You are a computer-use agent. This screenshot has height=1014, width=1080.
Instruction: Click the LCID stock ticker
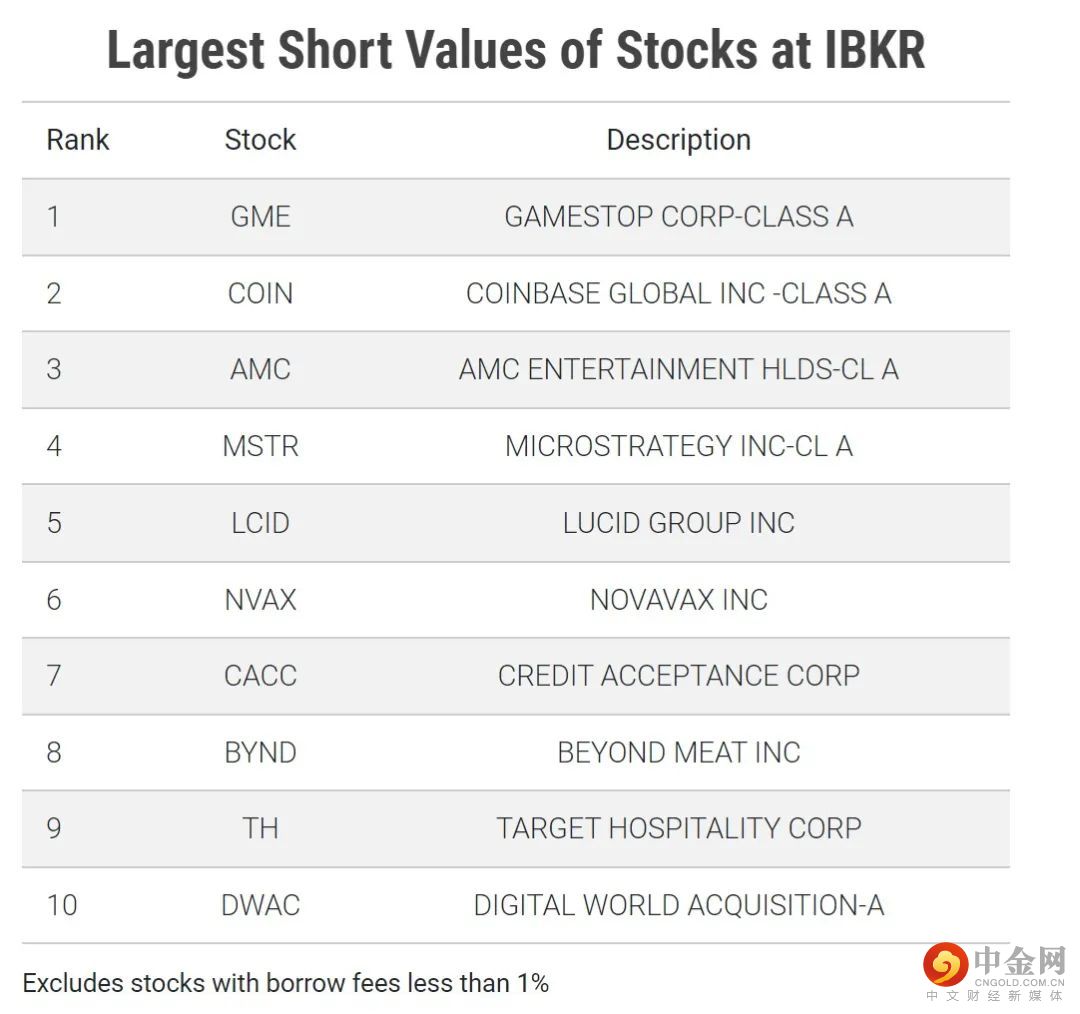click(260, 523)
